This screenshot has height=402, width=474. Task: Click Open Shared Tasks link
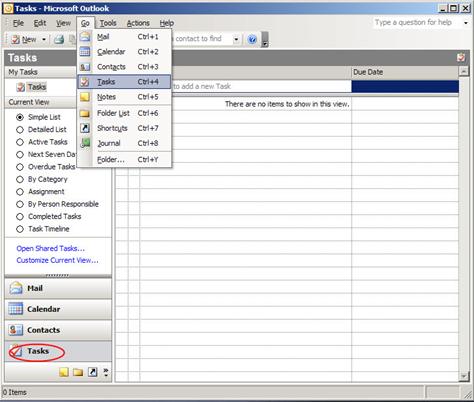pos(50,248)
